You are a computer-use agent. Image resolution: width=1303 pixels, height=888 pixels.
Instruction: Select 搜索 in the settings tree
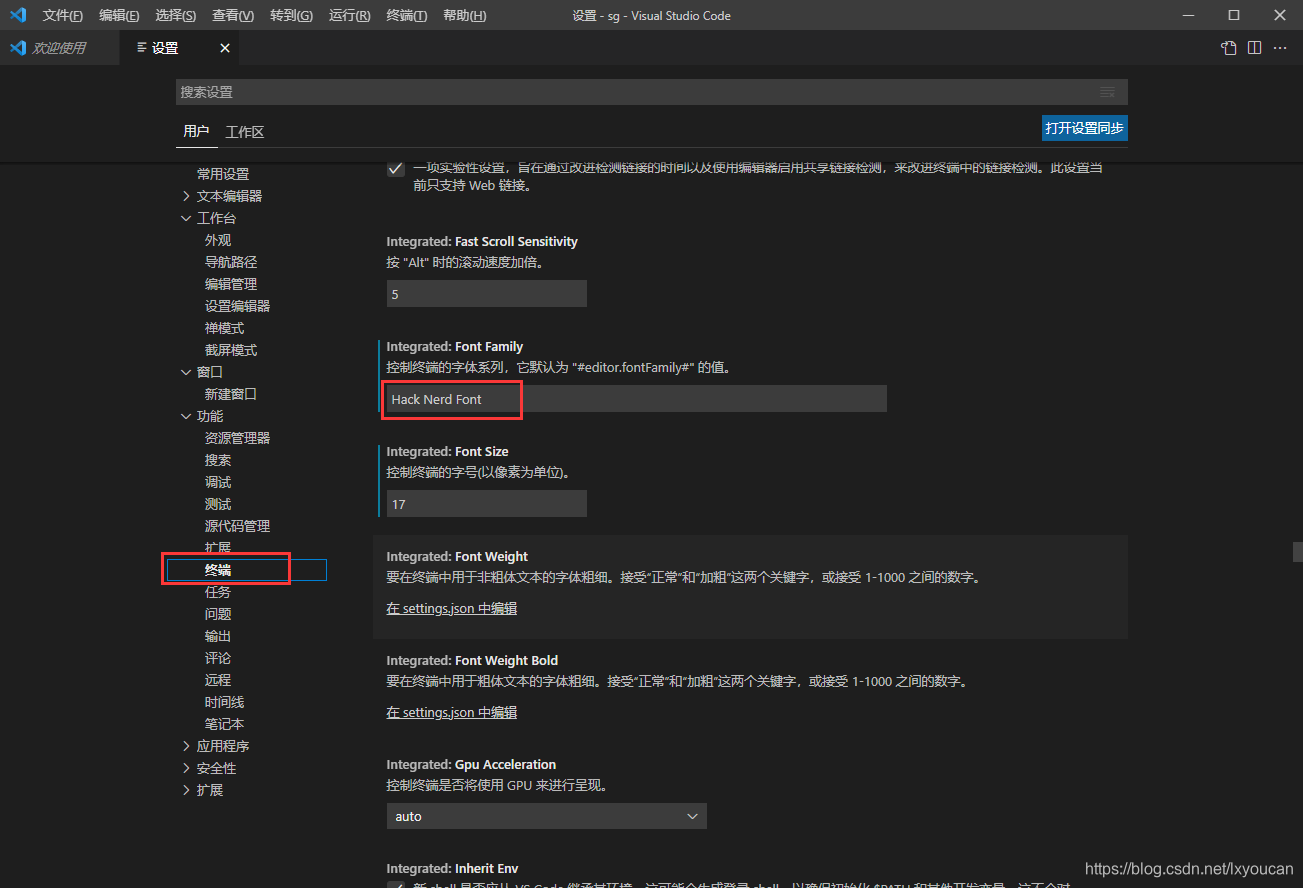[218, 460]
